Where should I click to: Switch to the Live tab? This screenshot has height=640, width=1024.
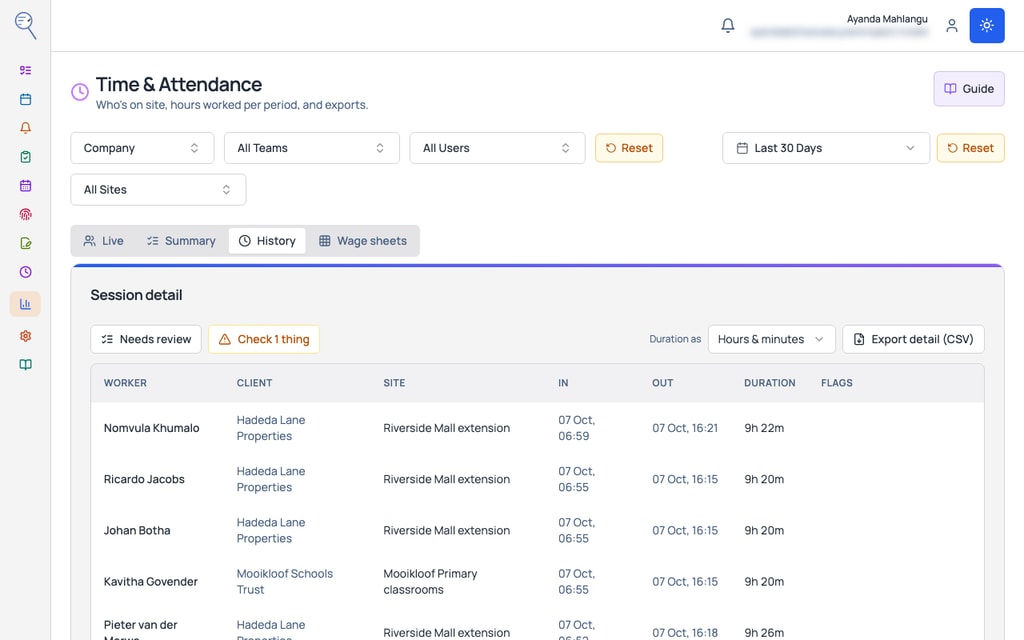point(103,241)
